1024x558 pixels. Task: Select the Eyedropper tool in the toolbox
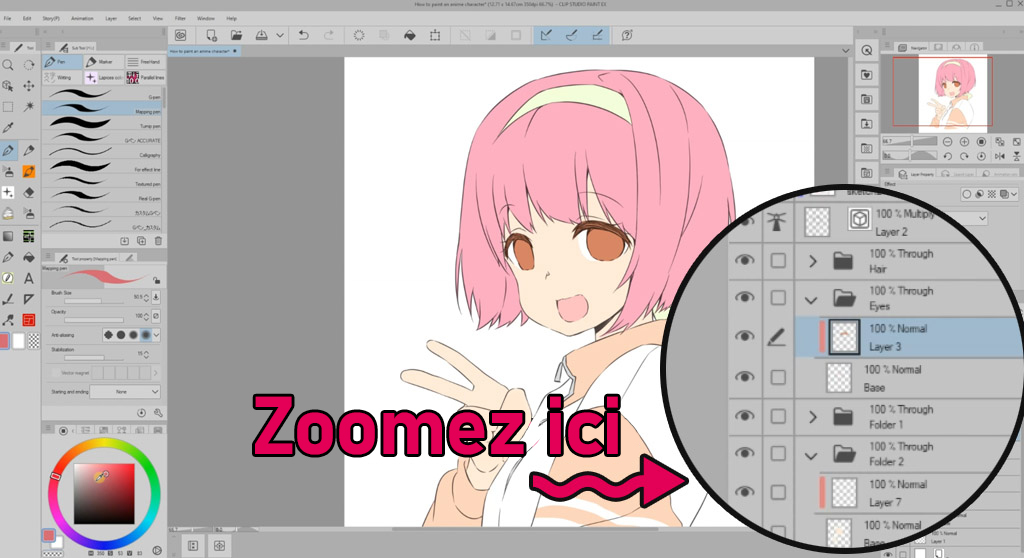click(8, 128)
